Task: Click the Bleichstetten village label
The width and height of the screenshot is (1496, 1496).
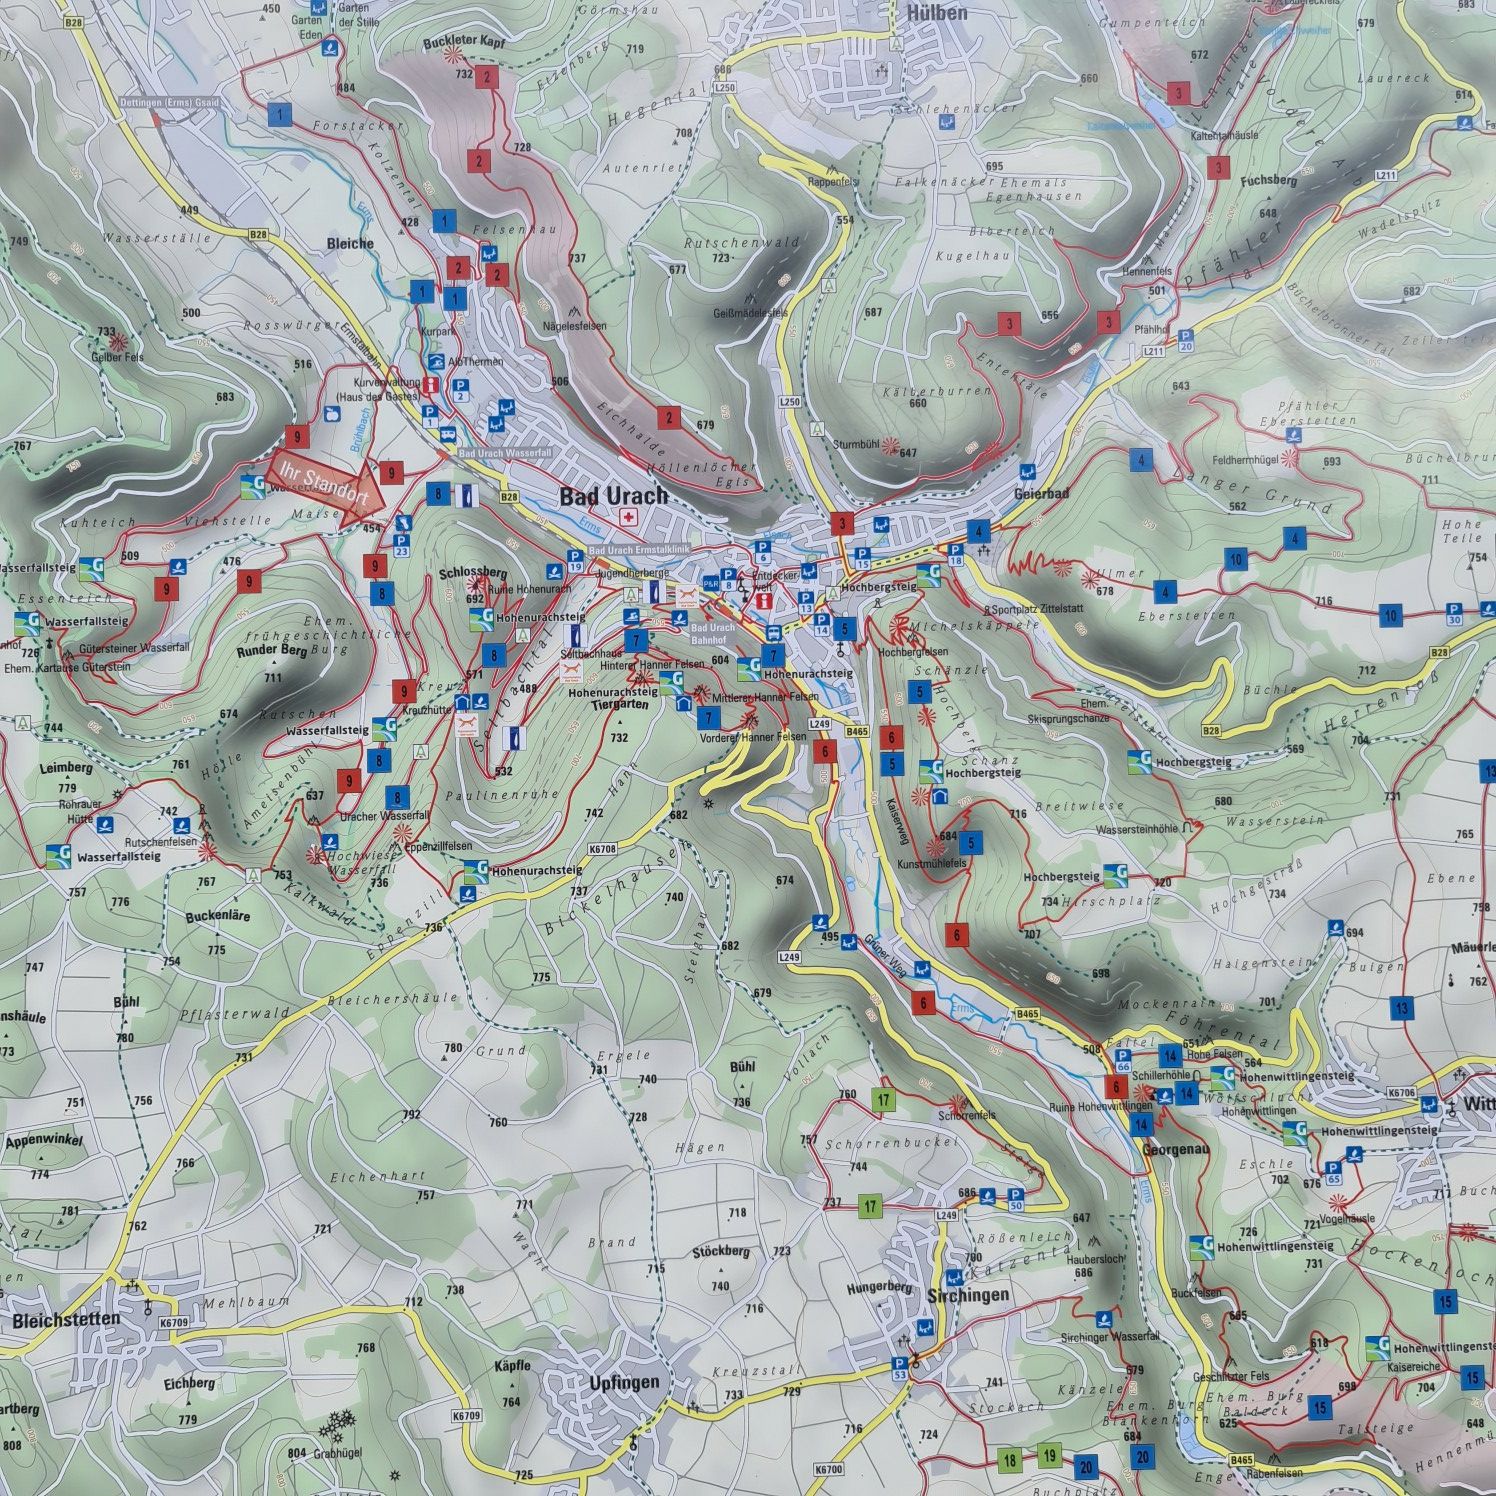Action: point(66,1319)
